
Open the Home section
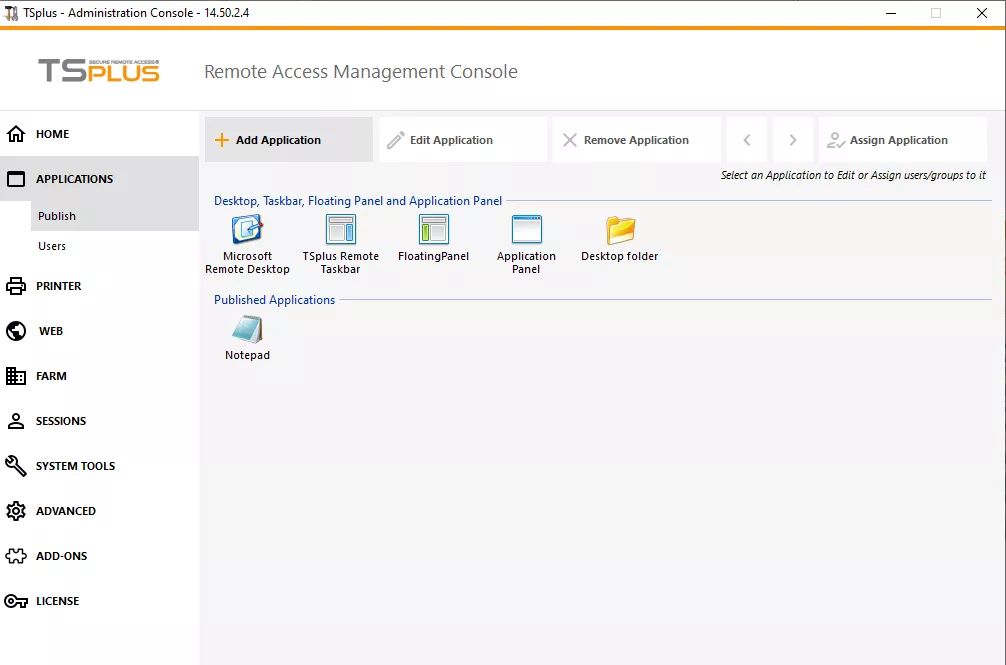[52, 134]
